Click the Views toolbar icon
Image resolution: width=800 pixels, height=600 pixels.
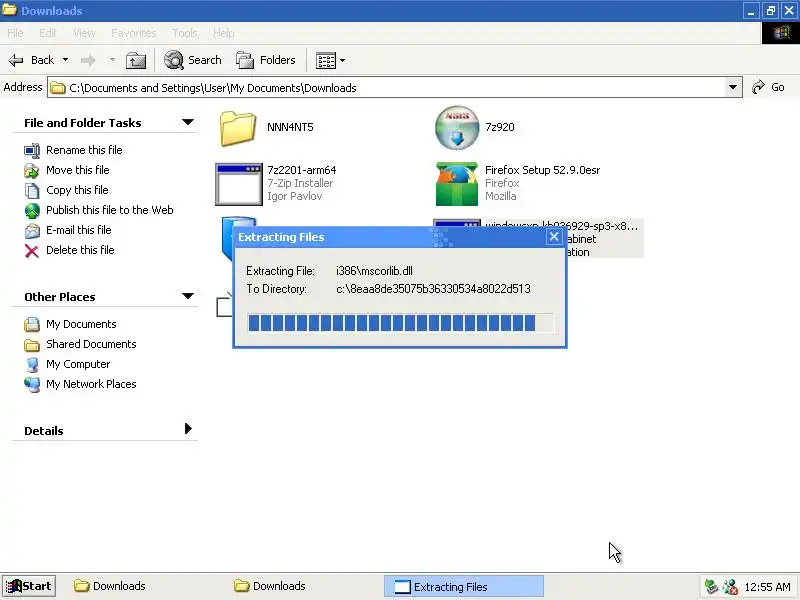326,60
